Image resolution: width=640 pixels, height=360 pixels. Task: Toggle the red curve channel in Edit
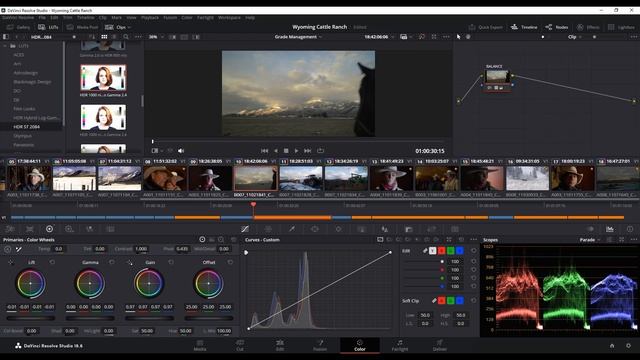[x=441, y=251]
